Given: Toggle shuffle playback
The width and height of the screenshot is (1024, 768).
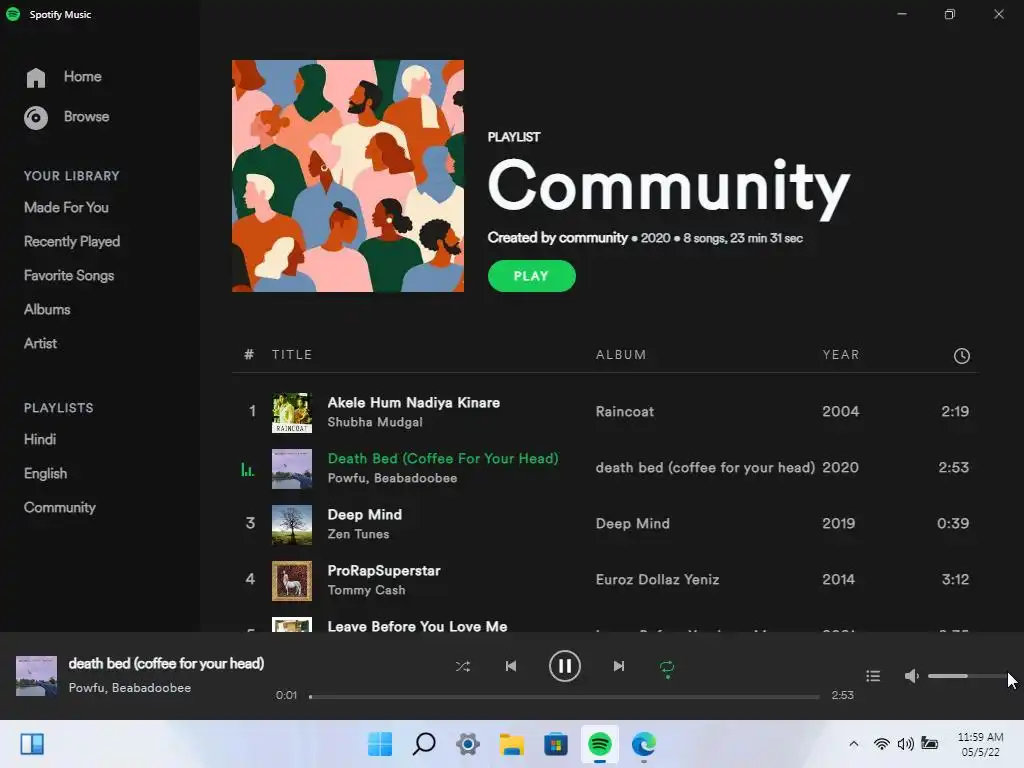Looking at the screenshot, I should coord(462,666).
